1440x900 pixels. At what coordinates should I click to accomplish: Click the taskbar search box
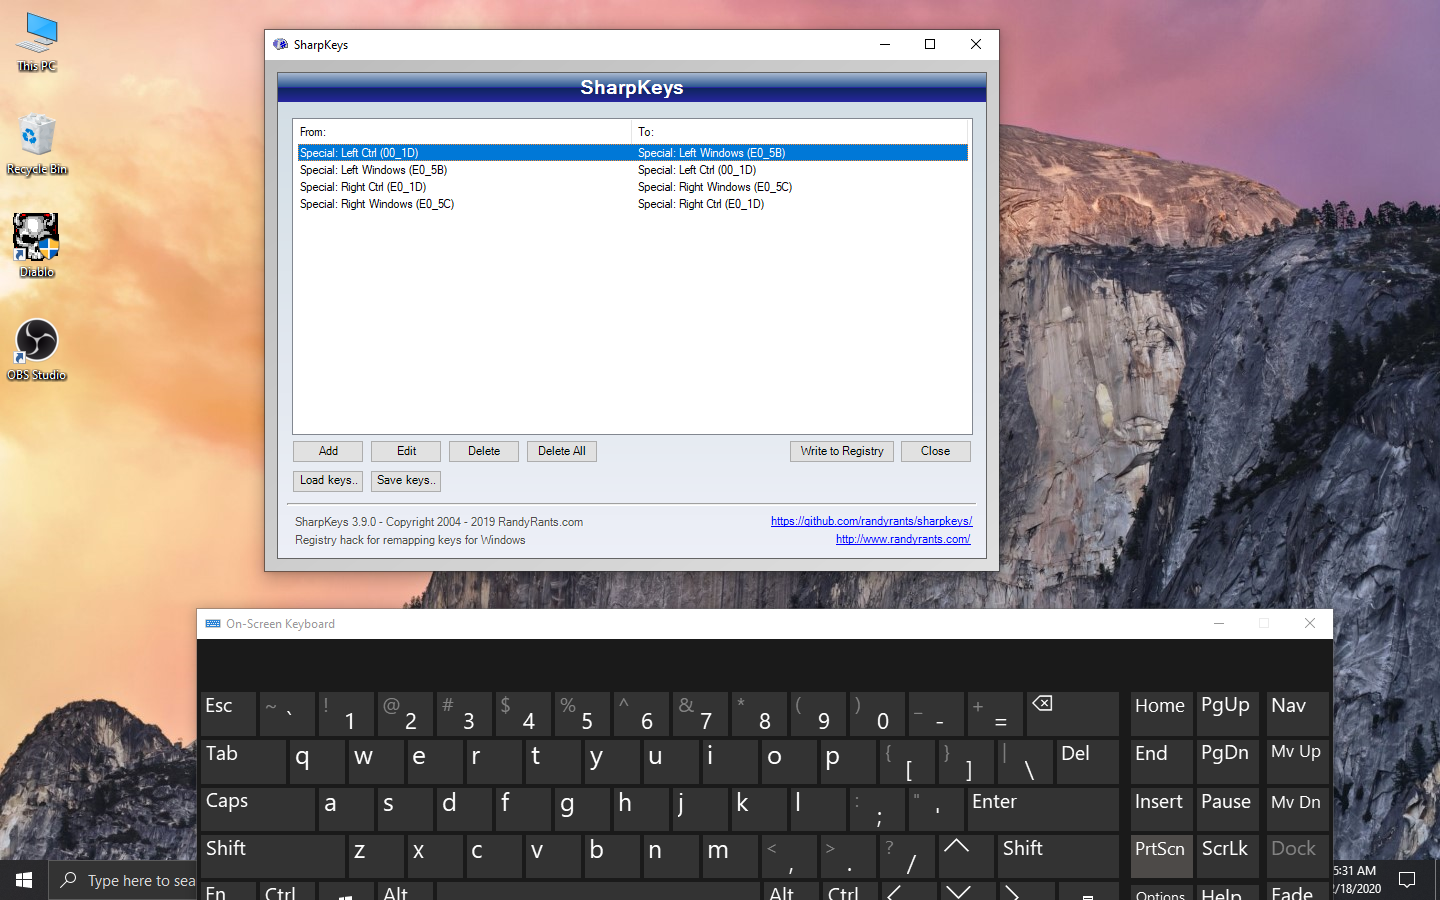click(x=125, y=880)
